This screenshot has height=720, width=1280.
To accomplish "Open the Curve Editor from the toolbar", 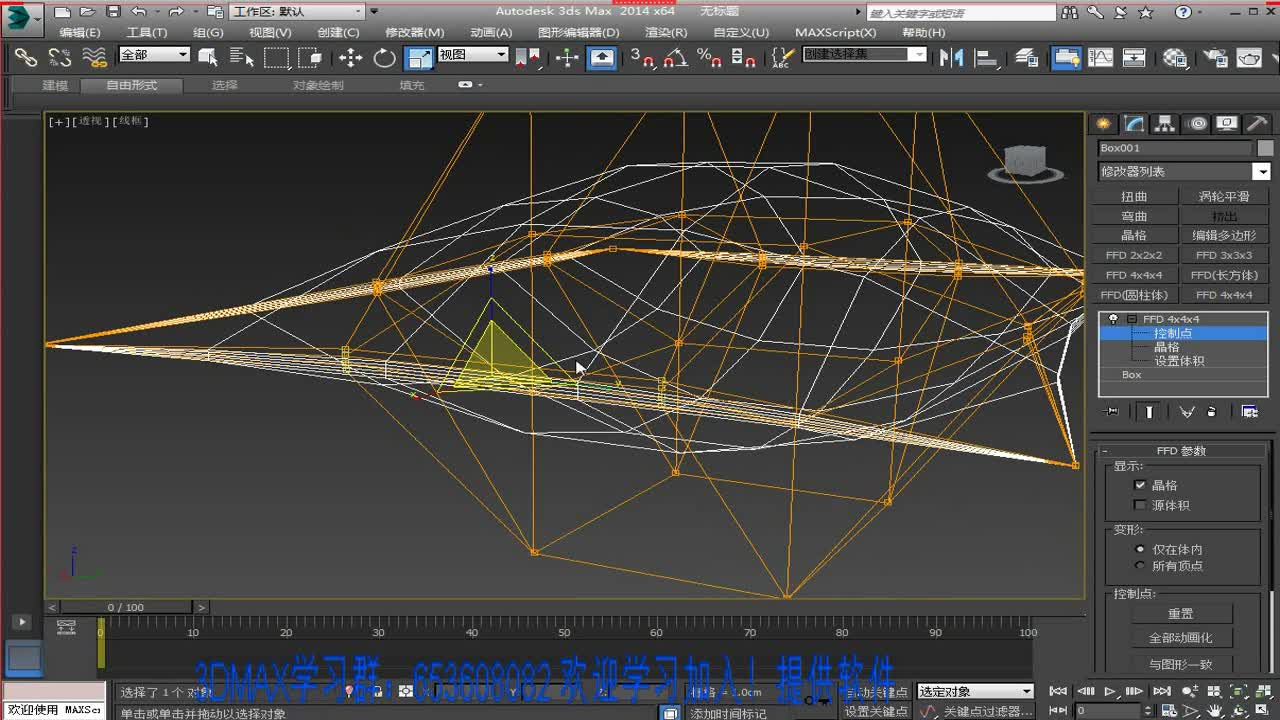I will point(1100,58).
